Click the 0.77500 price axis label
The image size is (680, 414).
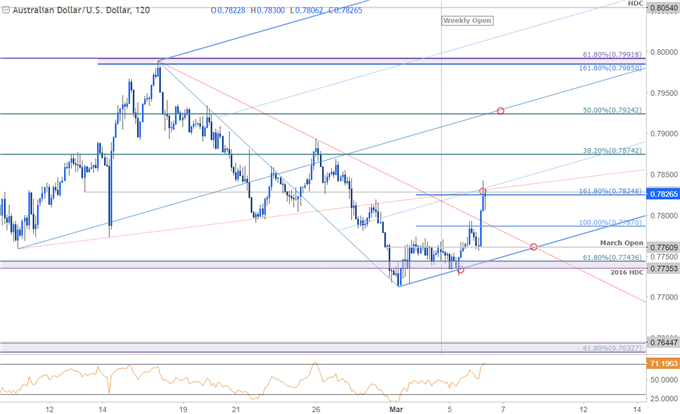(663, 256)
